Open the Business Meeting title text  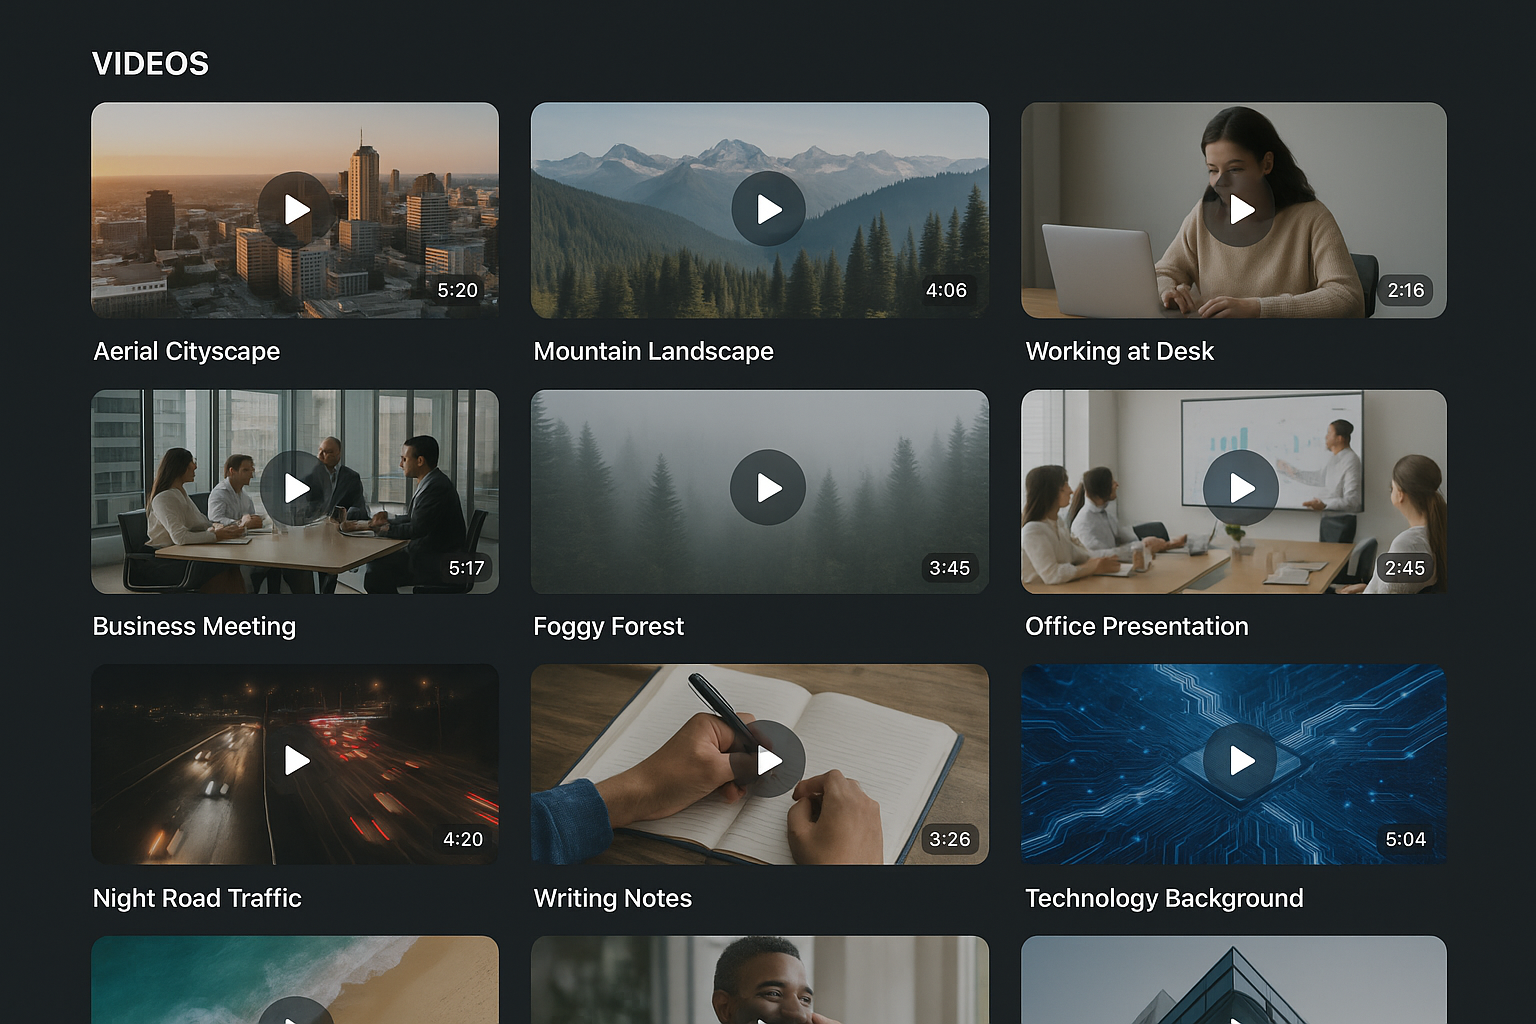(194, 626)
